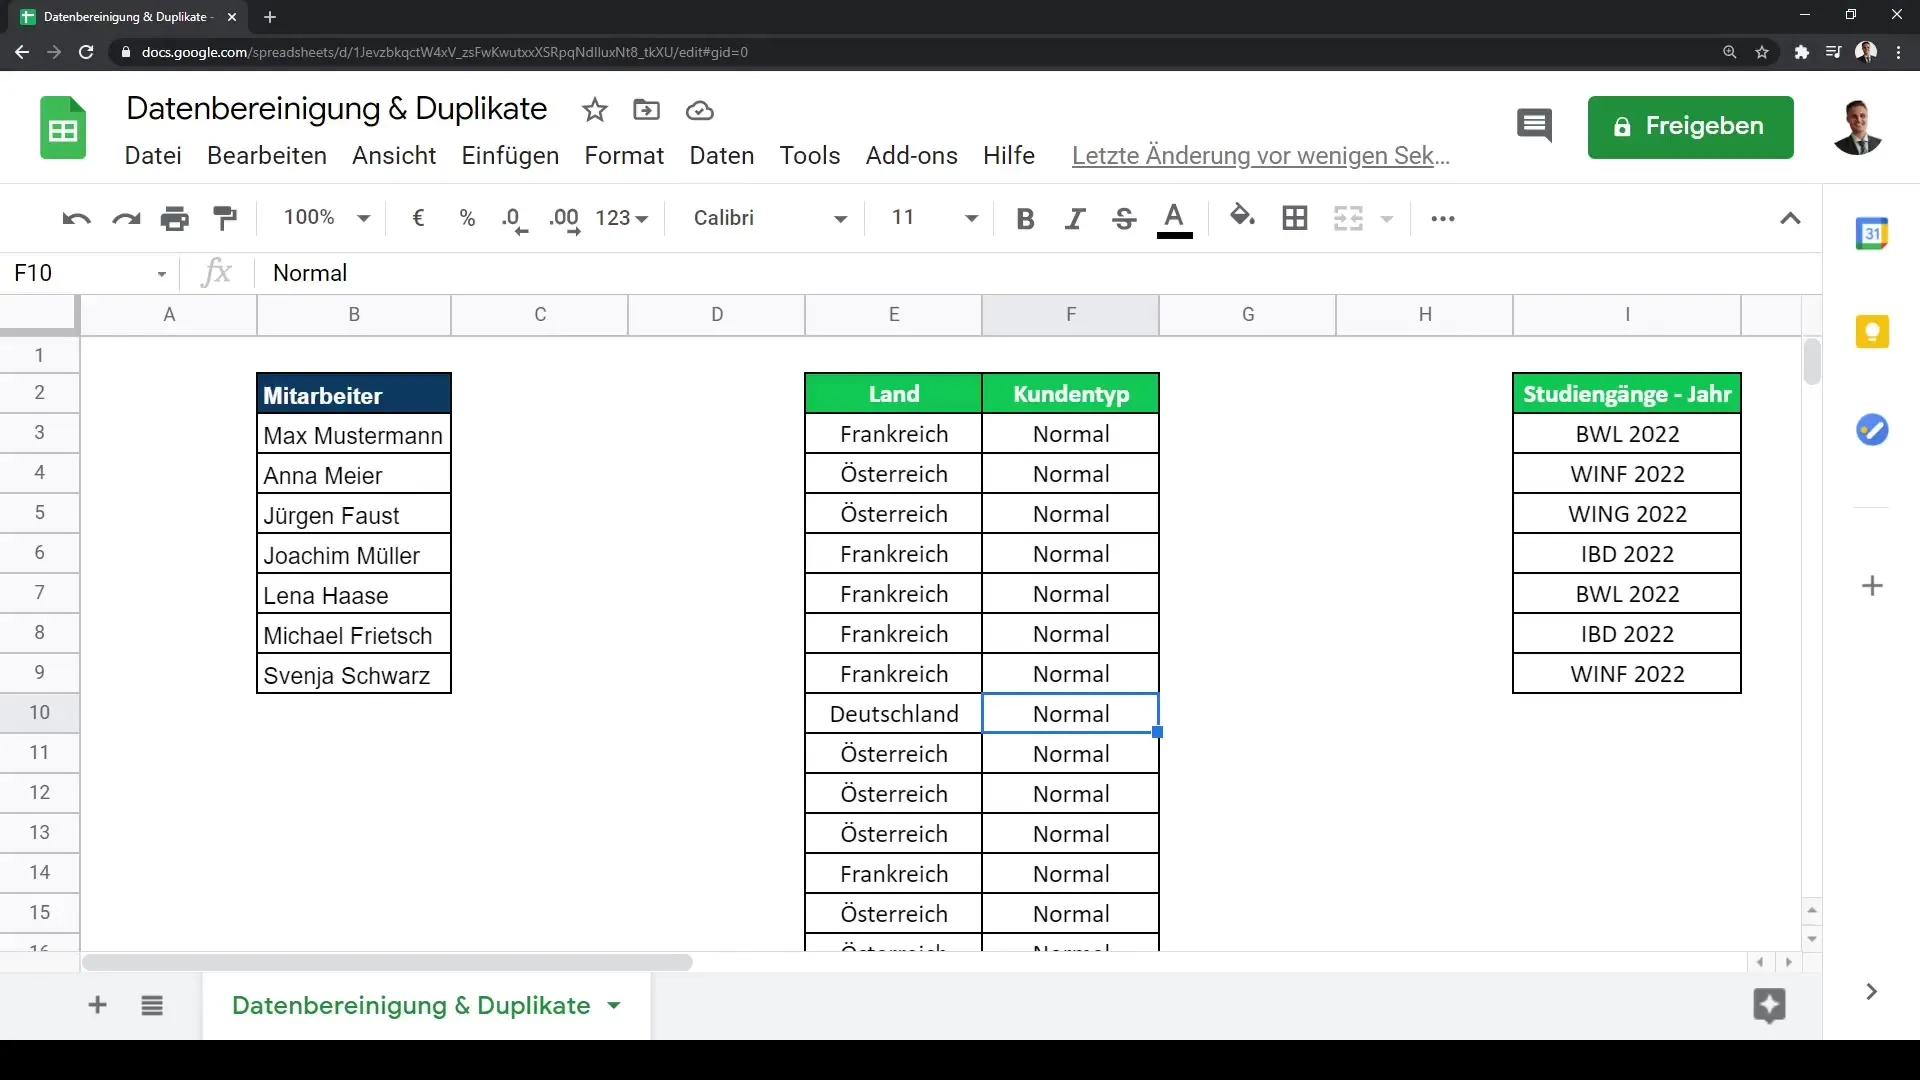Select the Datenbereinigung tab
Screen dimensions: 1920x1080
[410, 1005]
